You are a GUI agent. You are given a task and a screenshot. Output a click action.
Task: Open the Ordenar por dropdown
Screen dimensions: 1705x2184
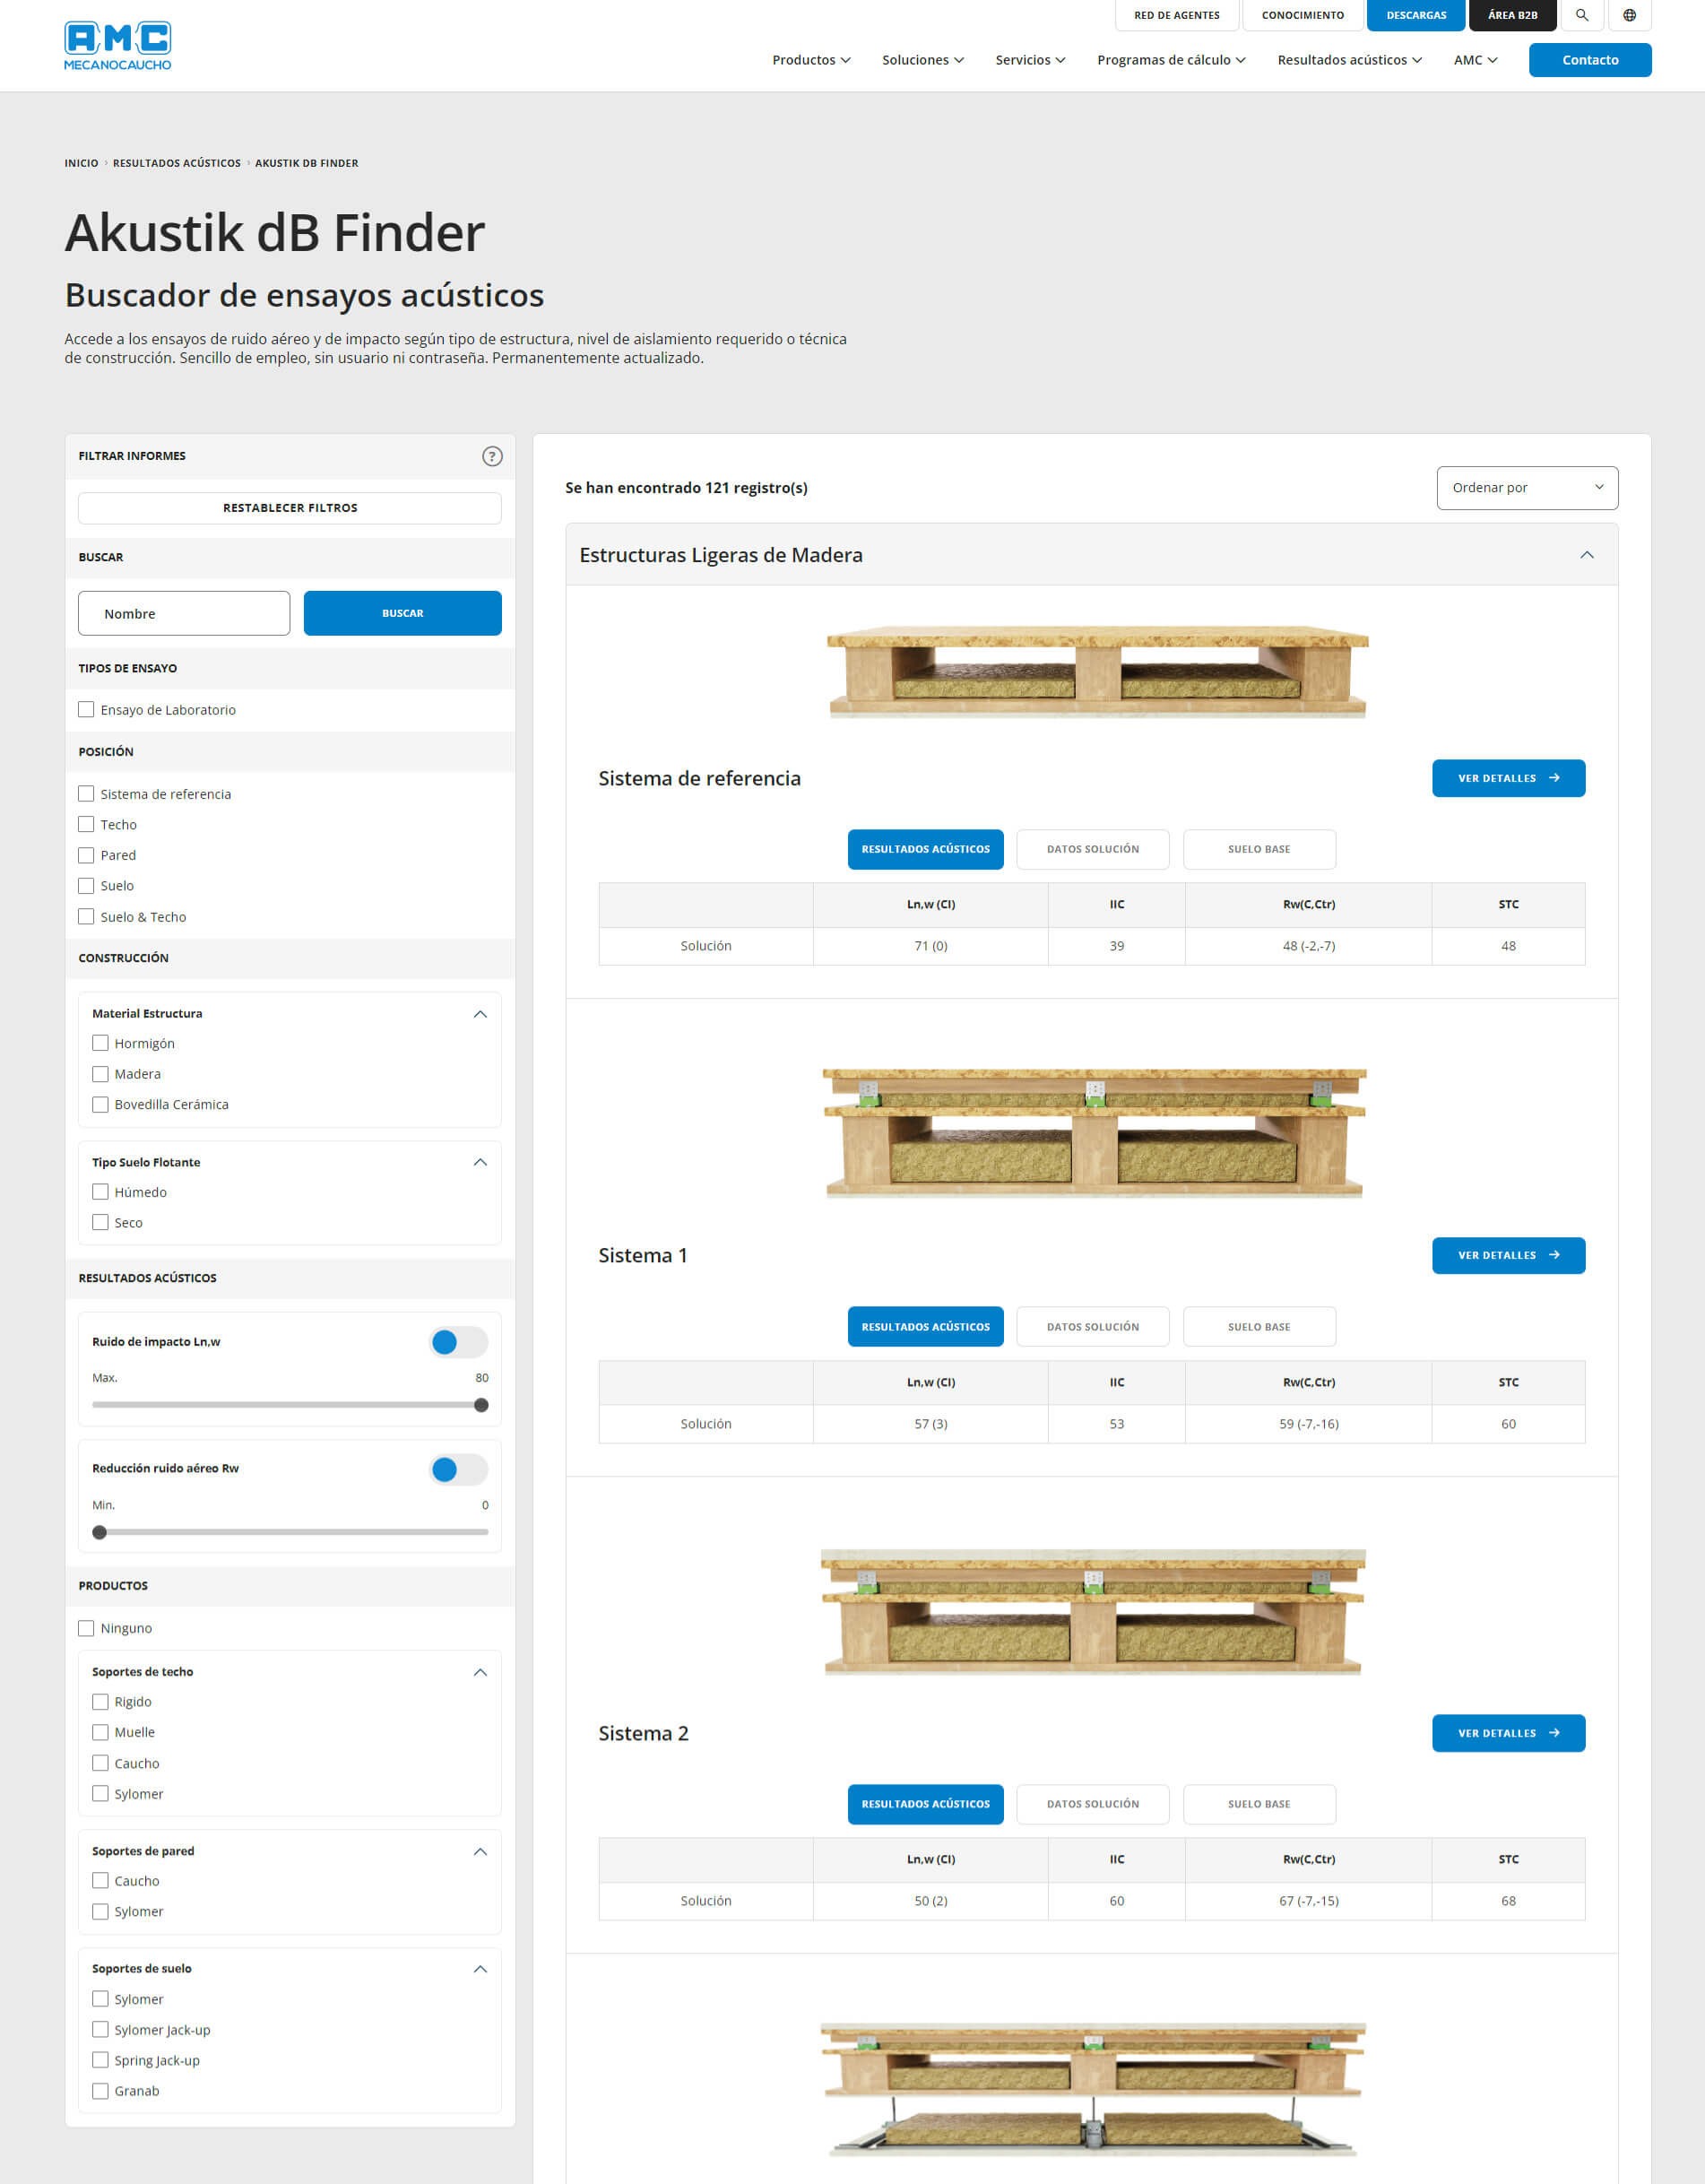coord(1527,488)
